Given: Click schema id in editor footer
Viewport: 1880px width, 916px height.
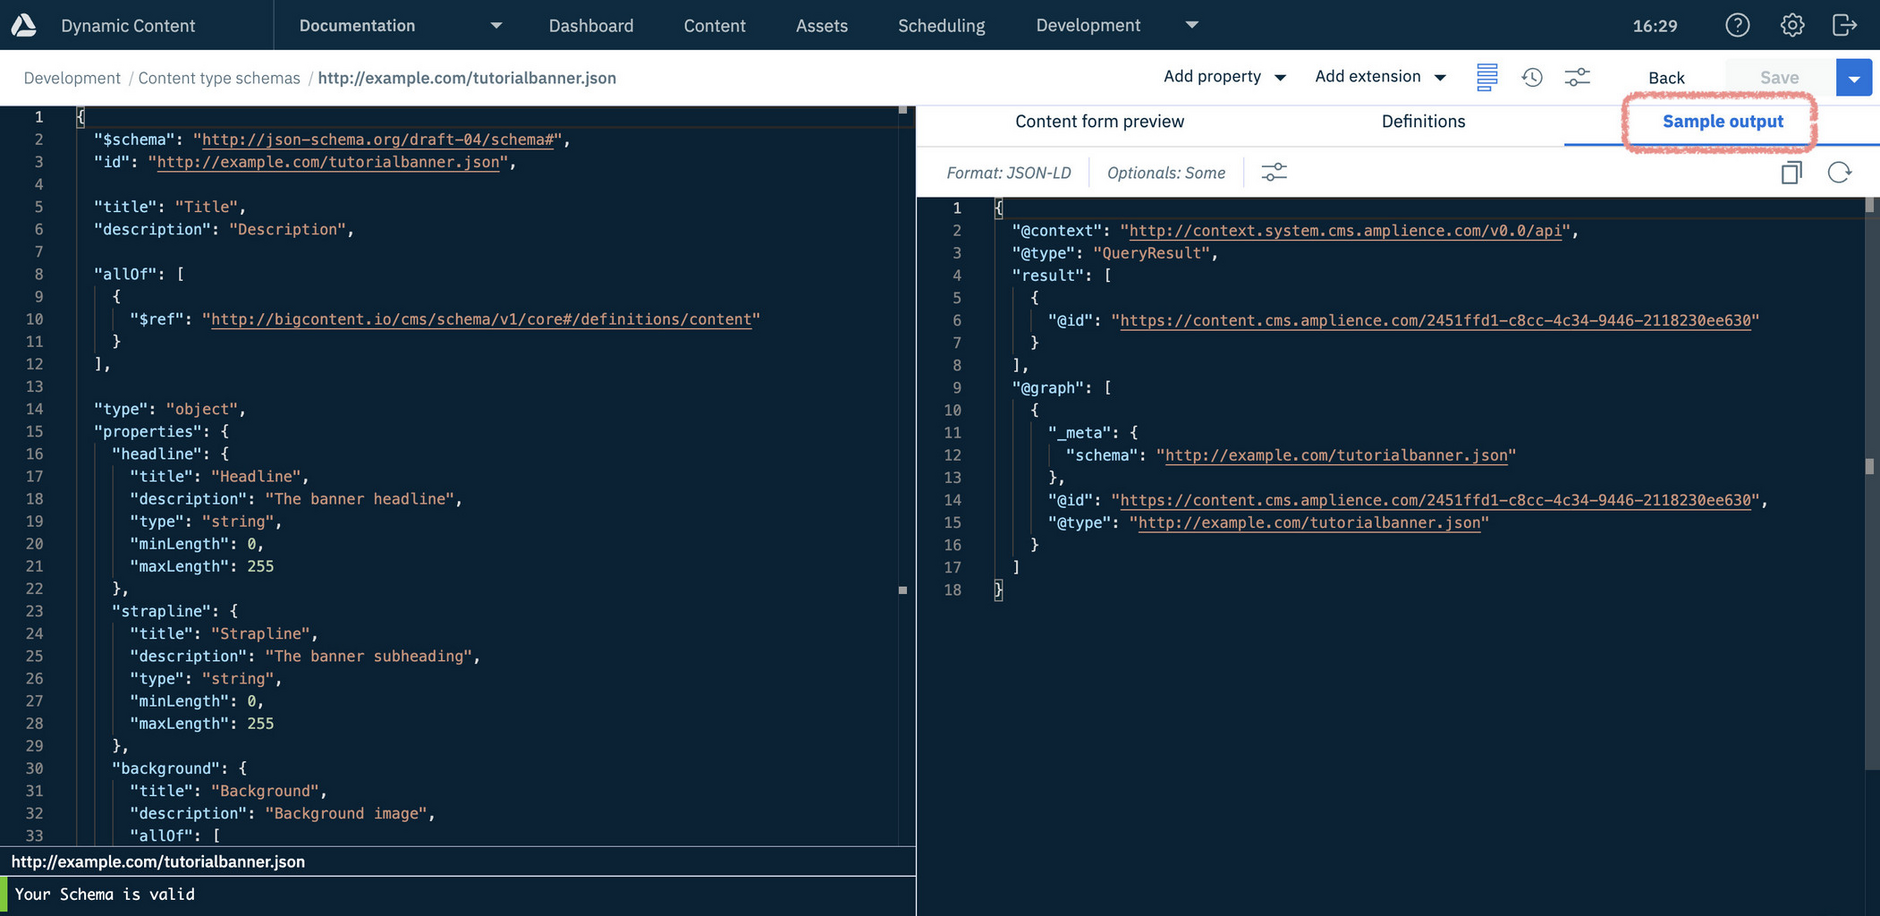Looking at the screenshot, I should tap(158, 861).
